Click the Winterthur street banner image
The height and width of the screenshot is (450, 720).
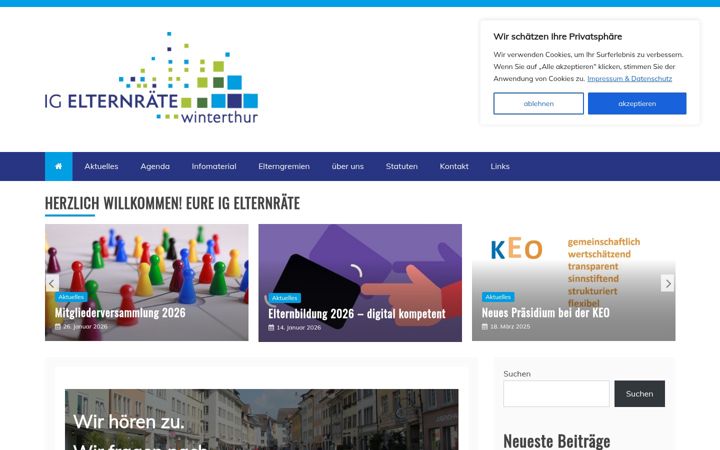click(x=261, y=419)
